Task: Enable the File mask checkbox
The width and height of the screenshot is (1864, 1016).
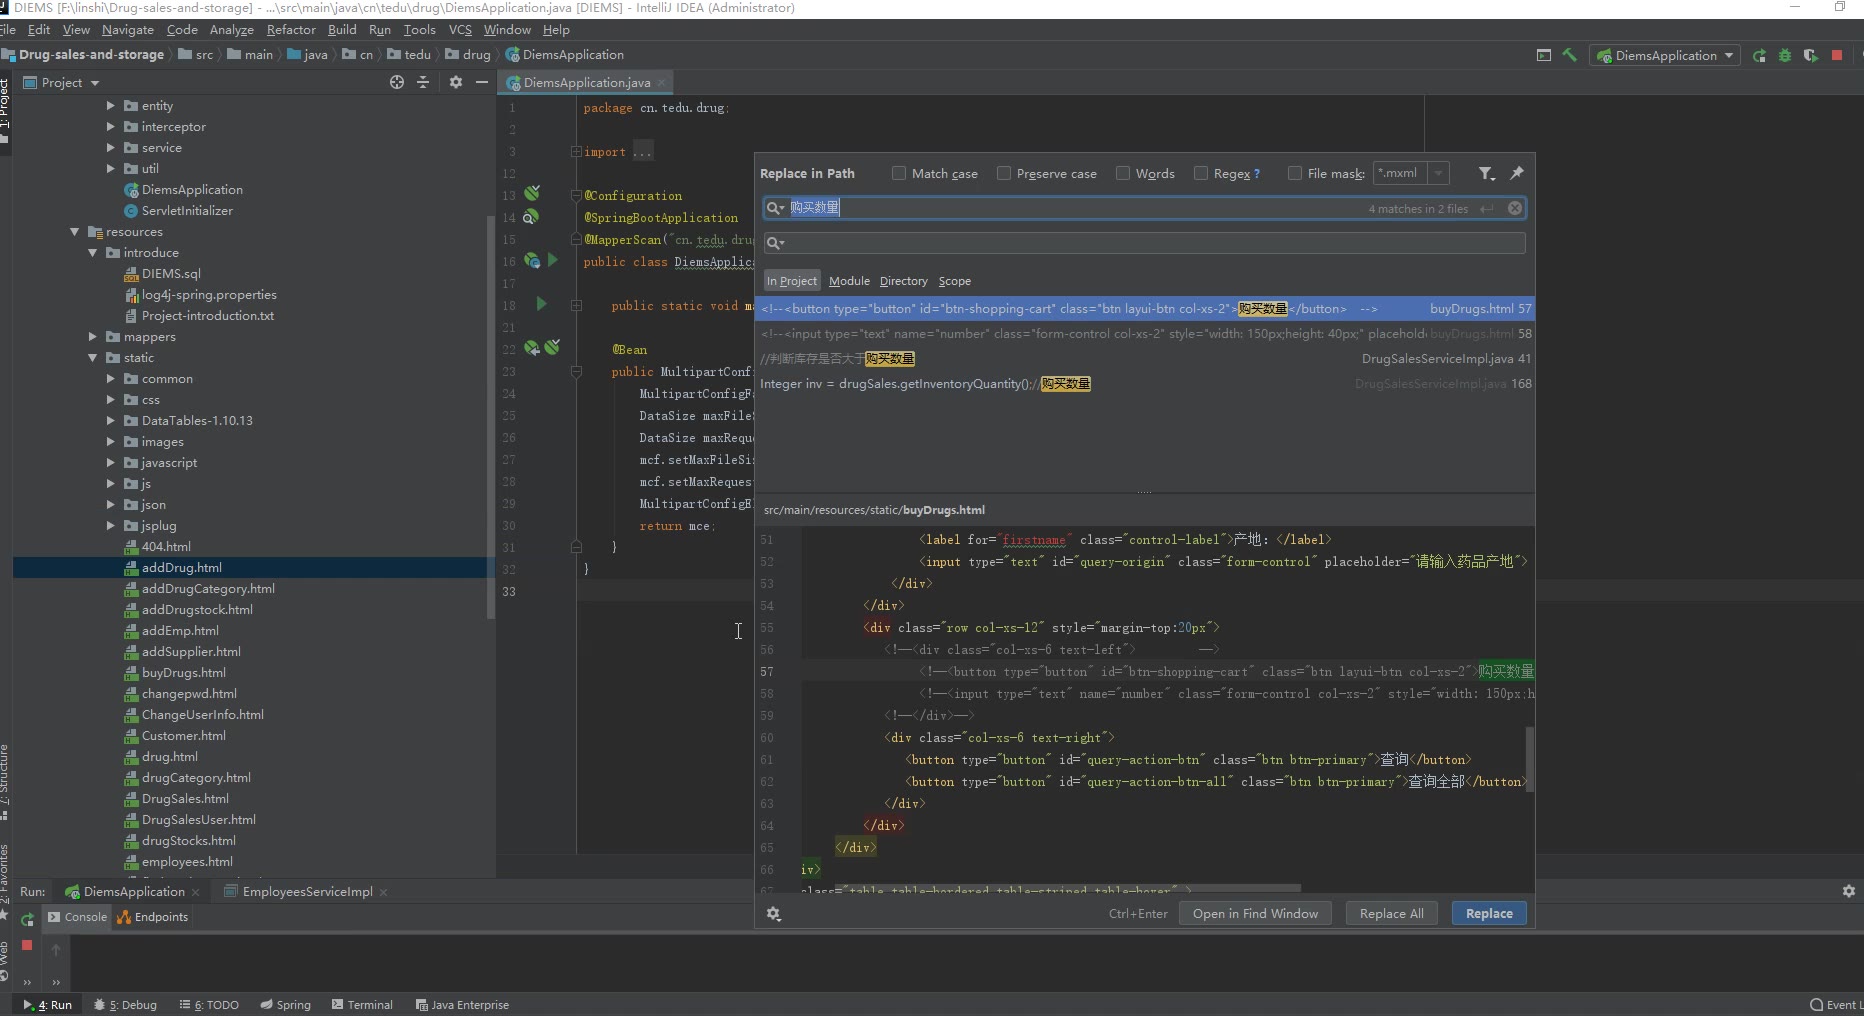Action: pyautogui.click(x=1295, y=173)
